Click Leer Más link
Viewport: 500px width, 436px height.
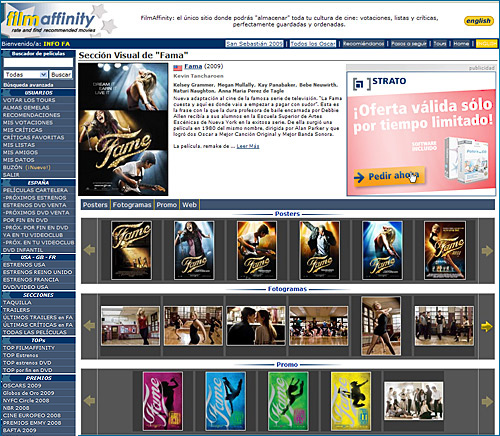(248, 146)
